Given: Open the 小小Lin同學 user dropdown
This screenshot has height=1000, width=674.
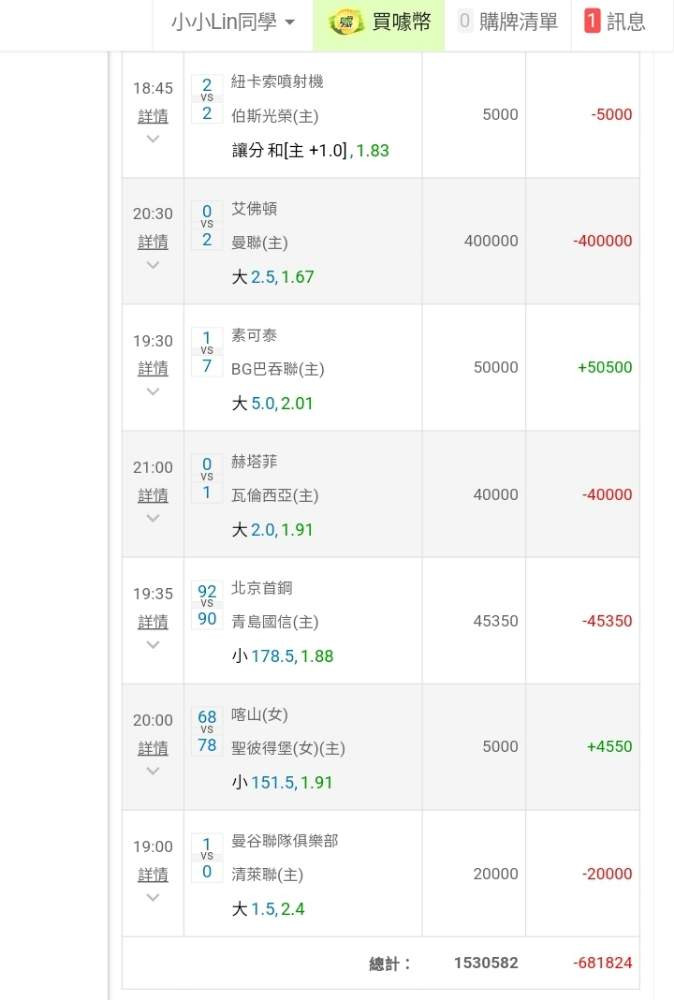Looking at the screenshot, I should (x=233, y=23).
